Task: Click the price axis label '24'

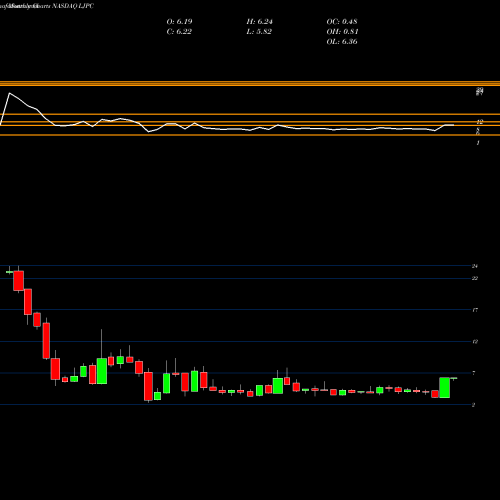Action: 475,266
